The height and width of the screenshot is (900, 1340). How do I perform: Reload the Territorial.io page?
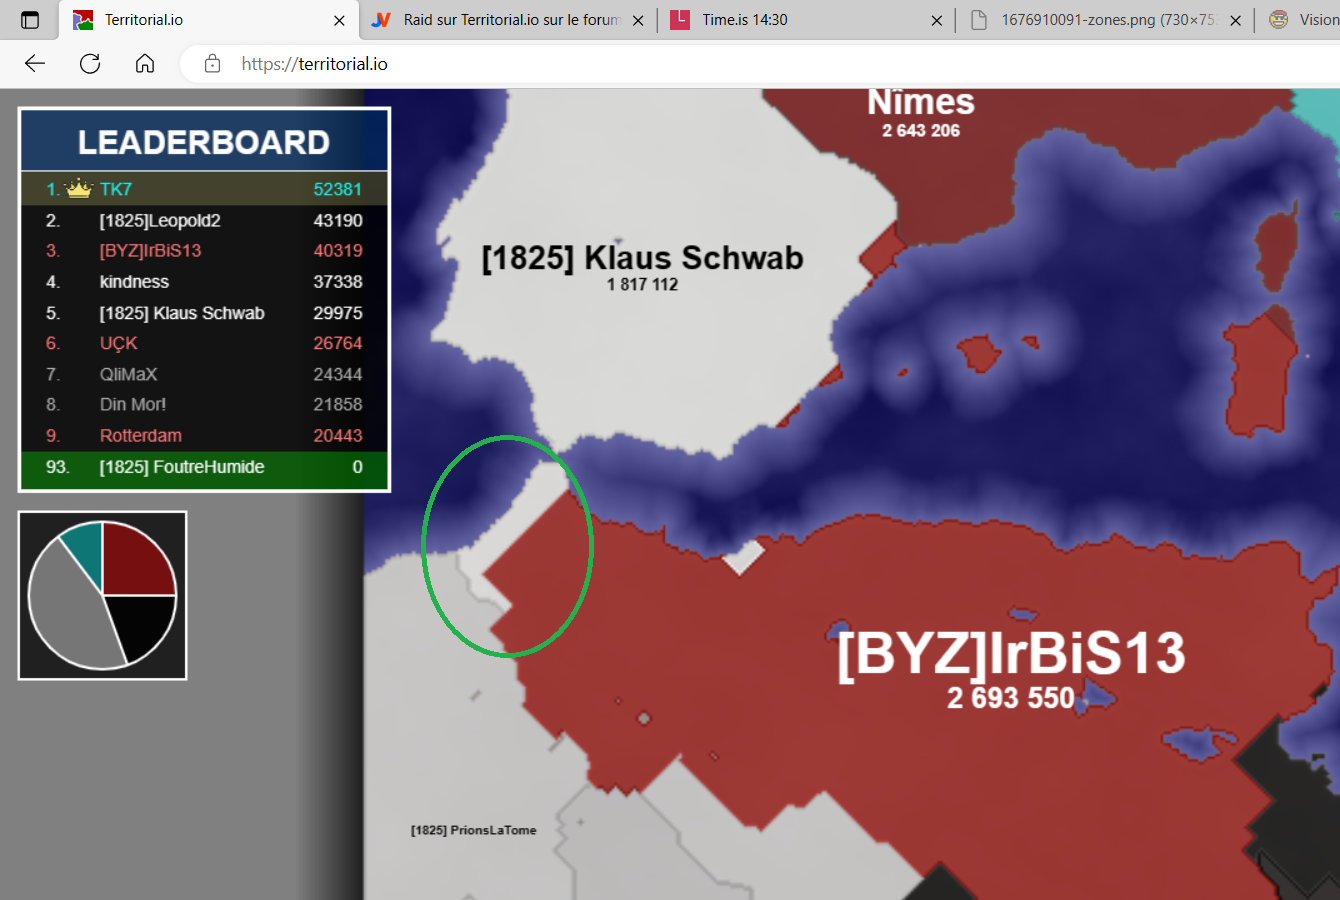(x=90, y=64)
